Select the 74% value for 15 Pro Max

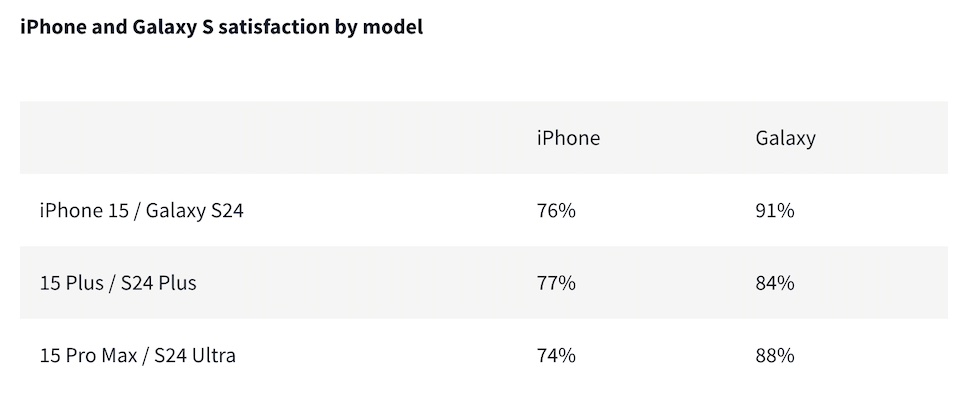(x=556, y=355)
